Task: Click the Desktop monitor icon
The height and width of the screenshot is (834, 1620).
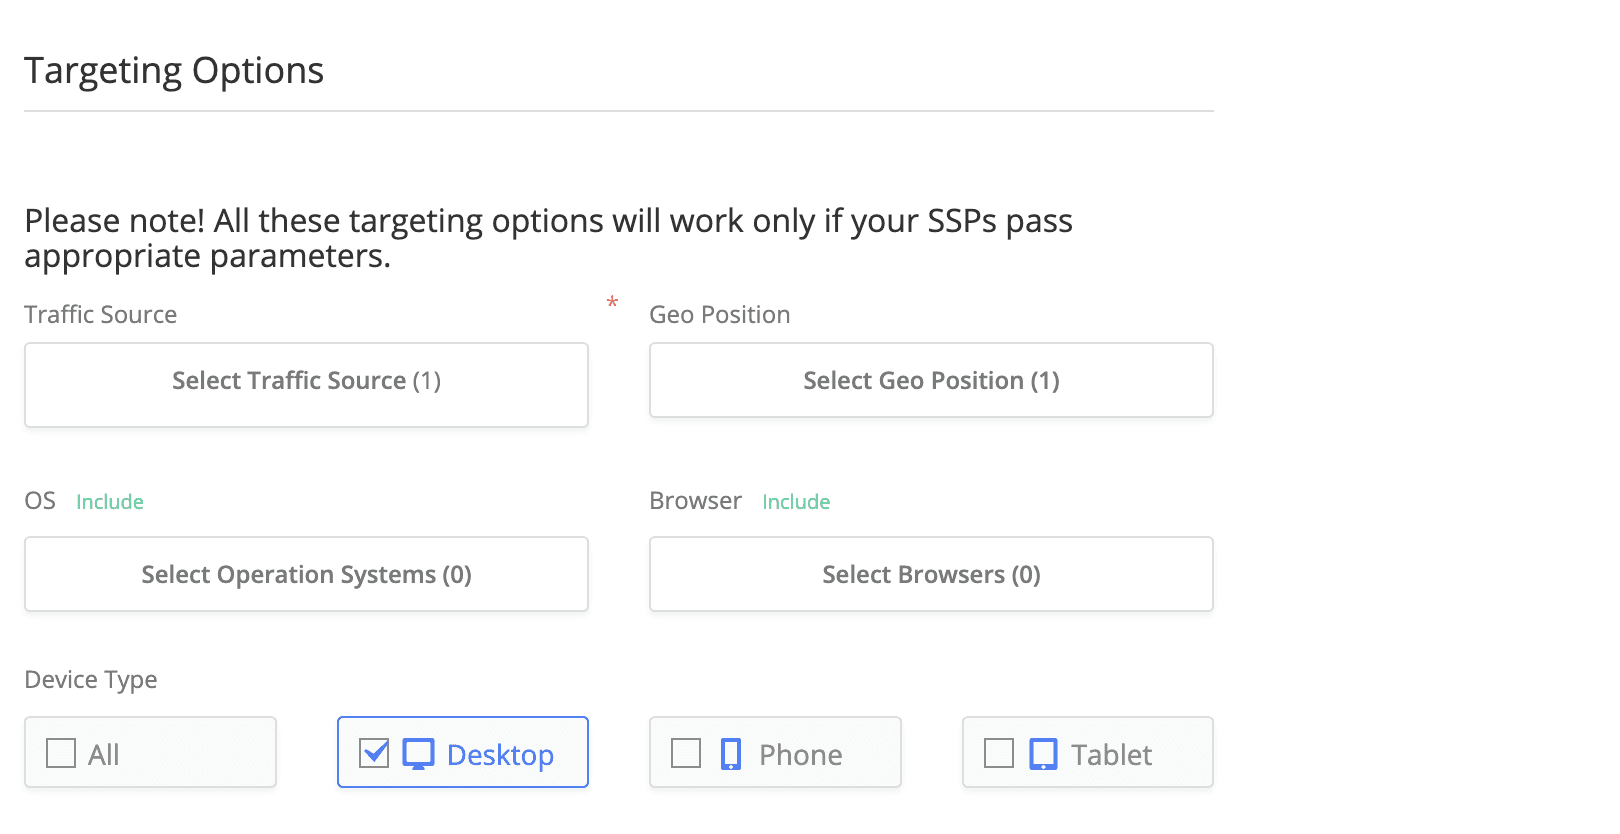Action: (x=418, y=754)
